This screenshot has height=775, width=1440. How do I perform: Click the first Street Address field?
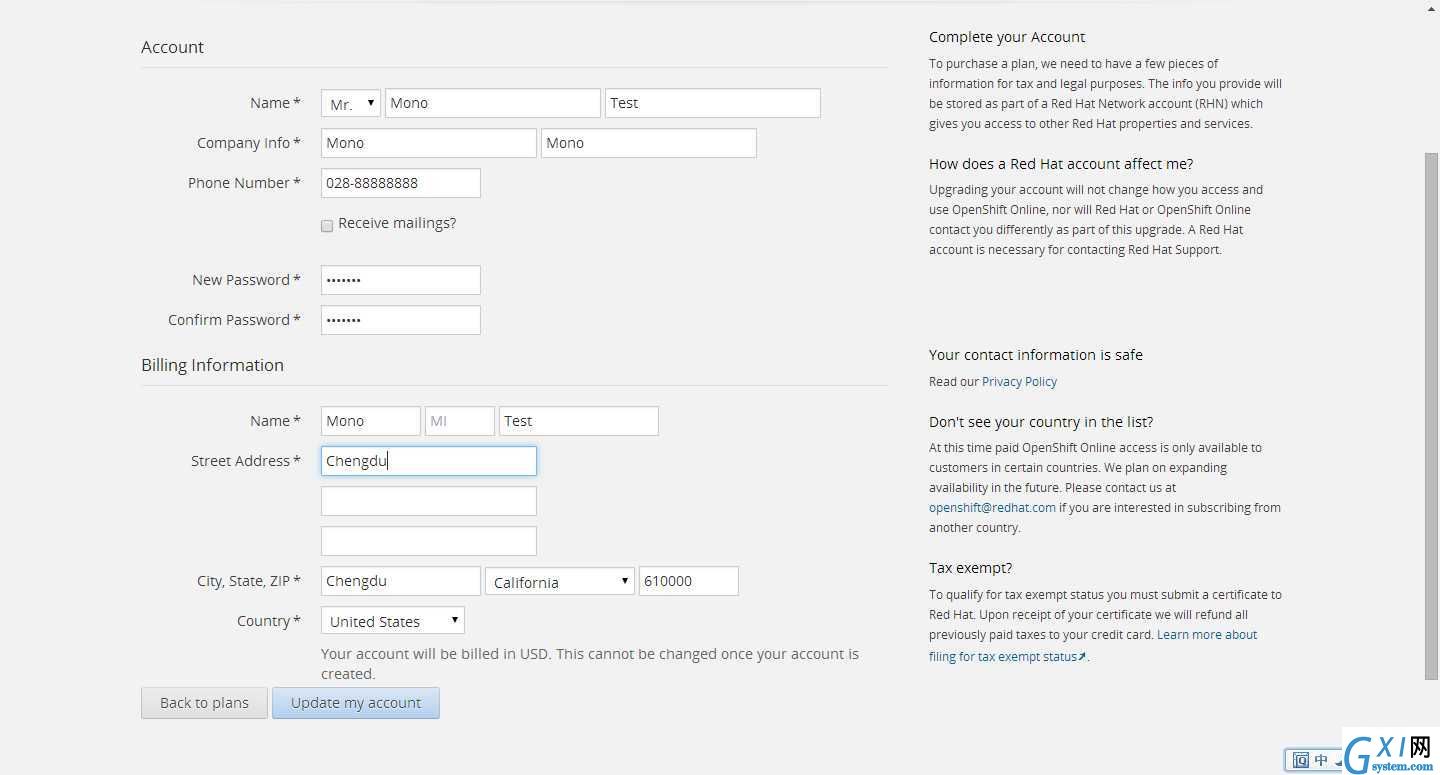click(429, 461)
